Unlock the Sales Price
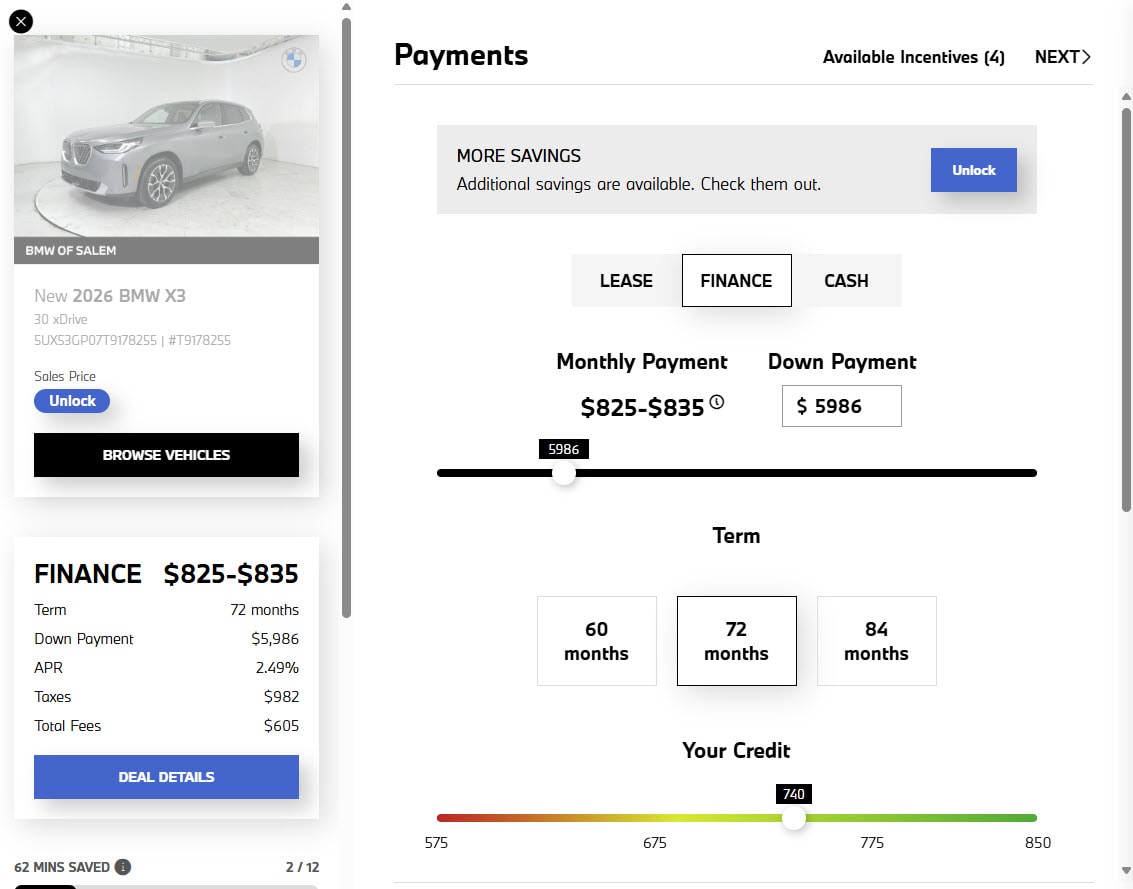1133x889 pixels. [71, 400]
